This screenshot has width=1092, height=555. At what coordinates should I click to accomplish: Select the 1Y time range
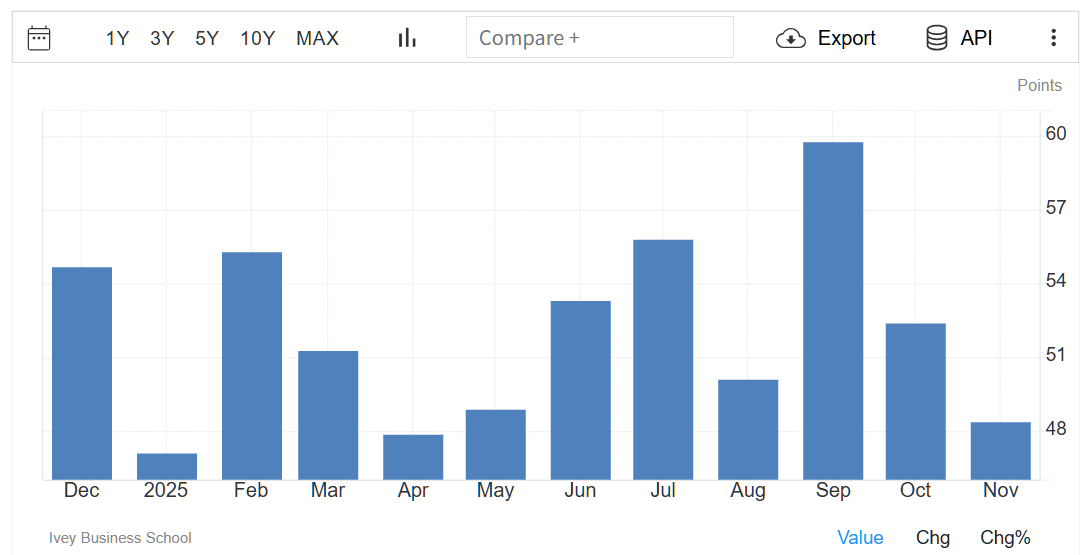(118, 38)
